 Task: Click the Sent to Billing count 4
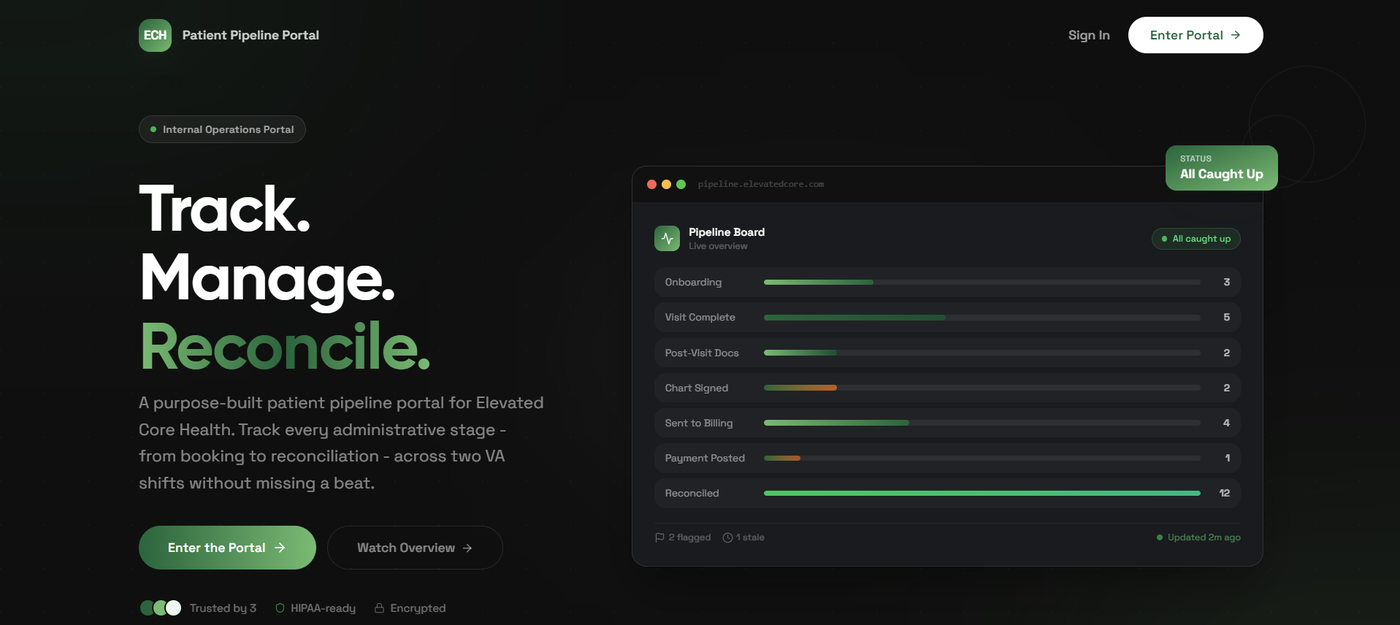point(1227,423)
